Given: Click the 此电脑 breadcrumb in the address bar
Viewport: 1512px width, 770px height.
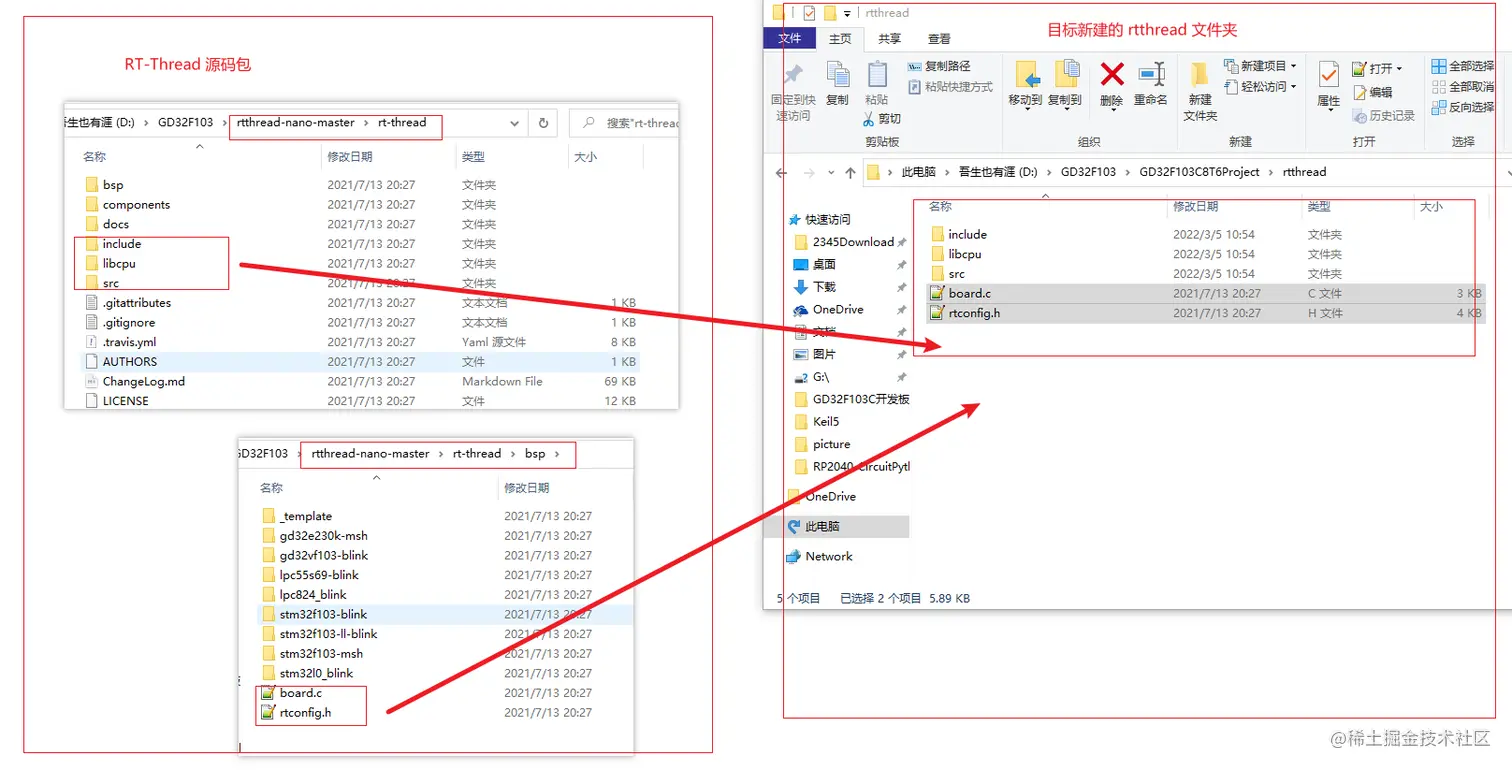Looking at the screenshot, I should [x=918, y=172].
